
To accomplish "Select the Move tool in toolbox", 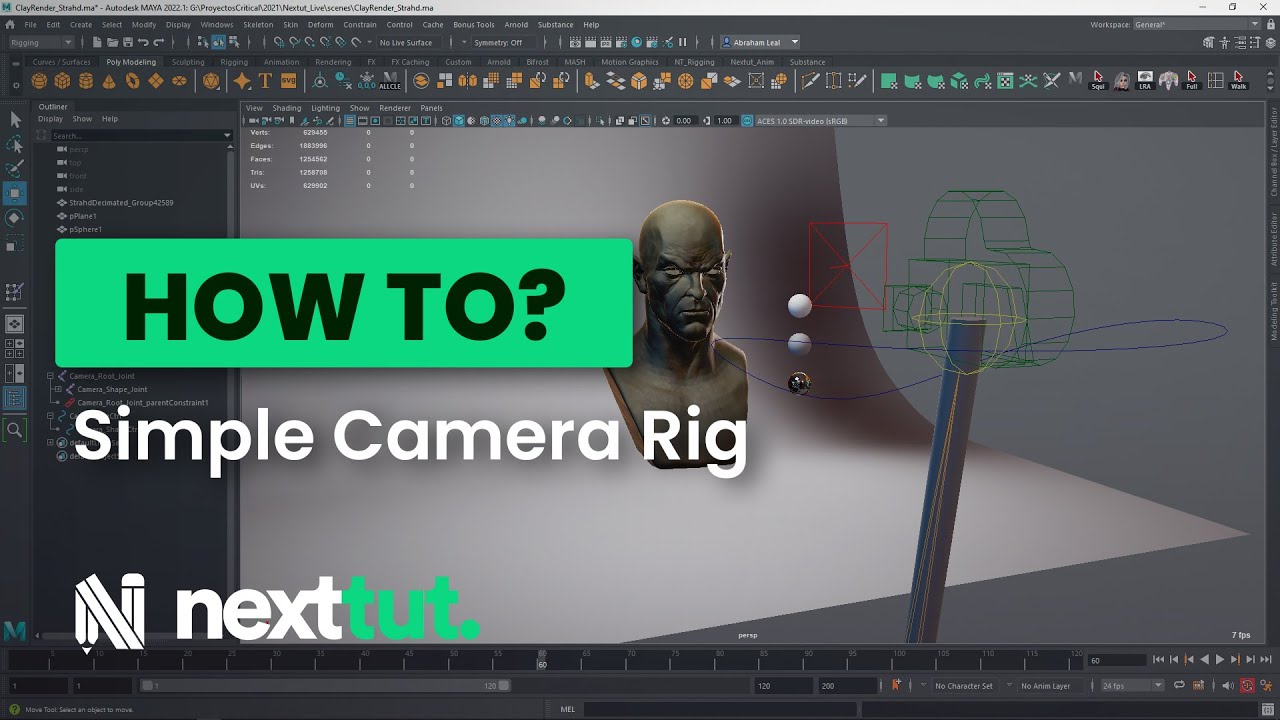I will pyautogui.click(x=15, y=193).
